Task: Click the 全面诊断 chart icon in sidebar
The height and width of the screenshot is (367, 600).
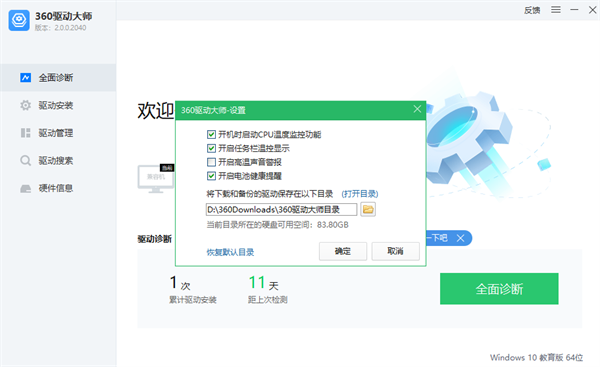Action: pos(25,78)
